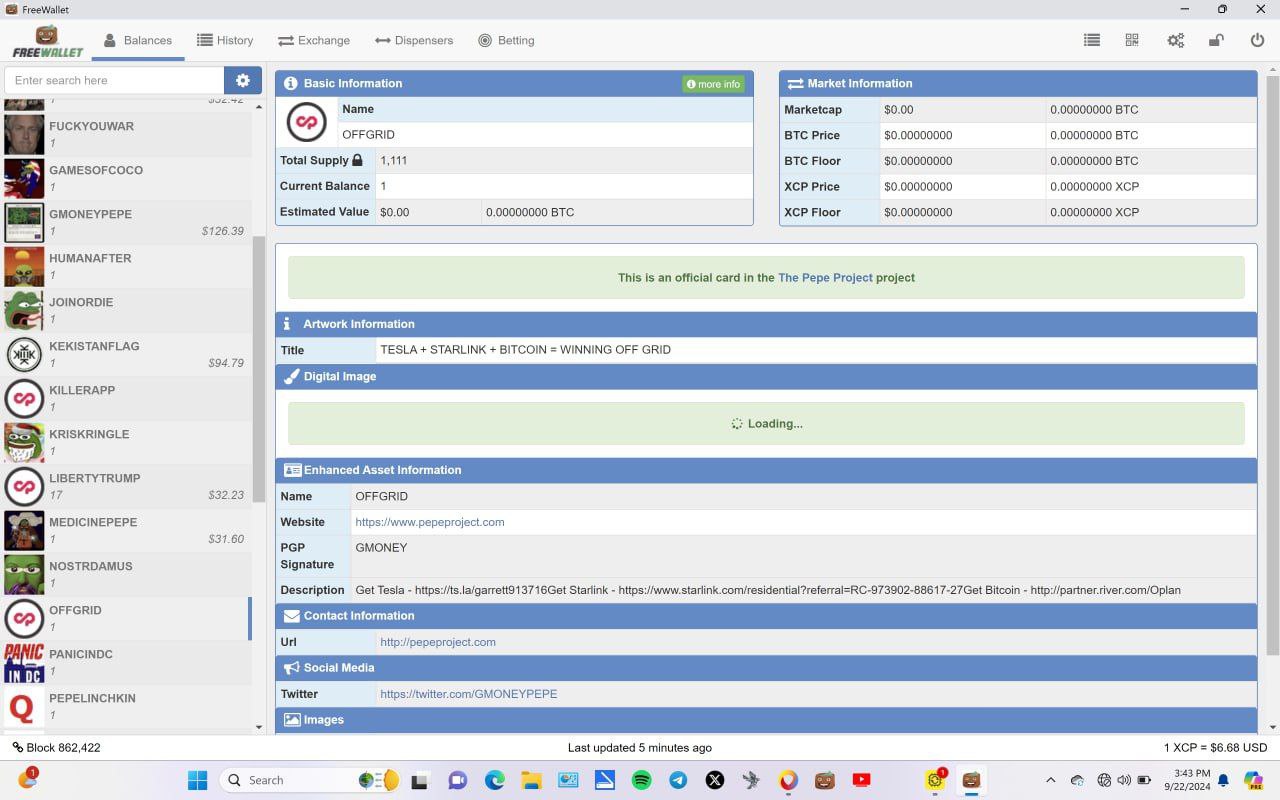The image size is (1280, 800).
Task: Open Spotify from the taskbar
Action: pos(642,780)
